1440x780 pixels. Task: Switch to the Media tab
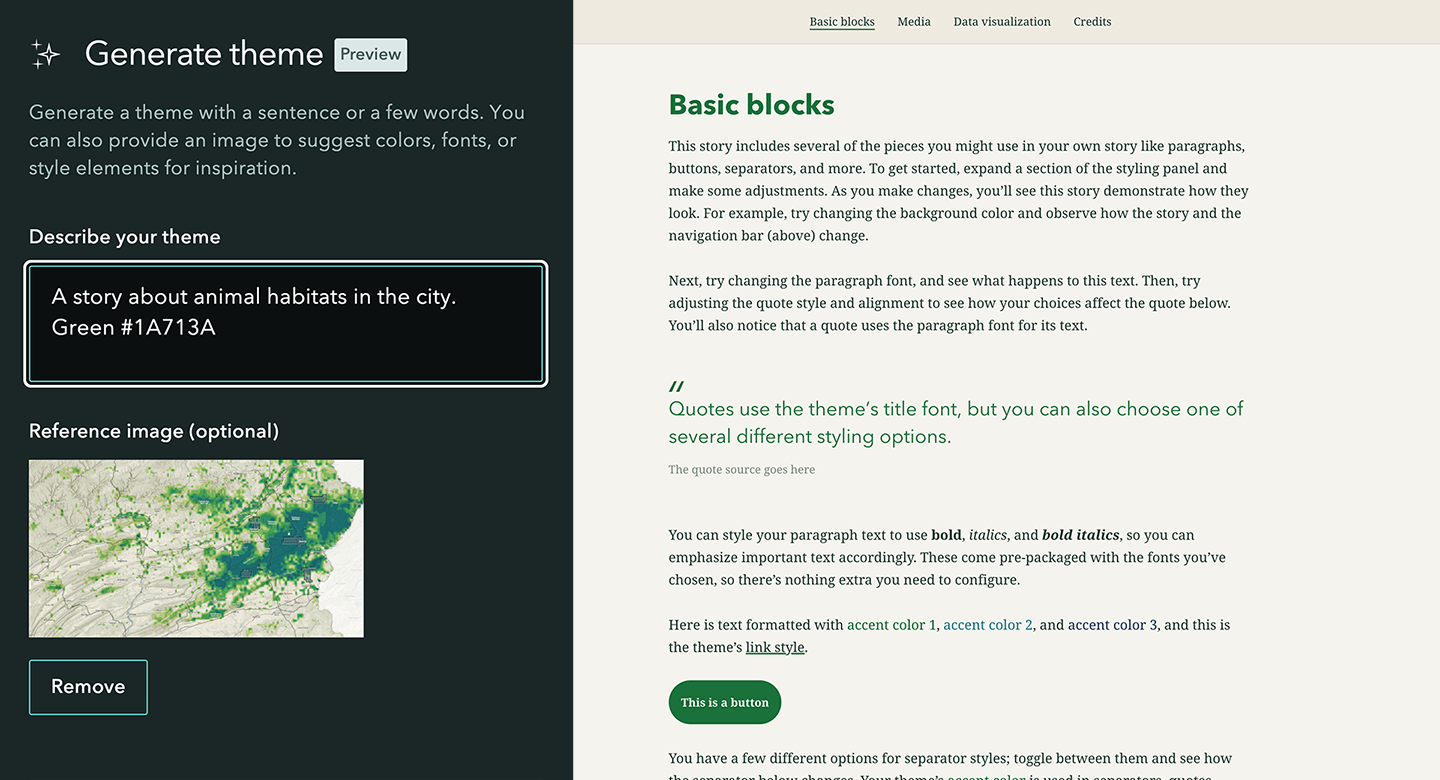pyautogui.click(x=914, y=22)
